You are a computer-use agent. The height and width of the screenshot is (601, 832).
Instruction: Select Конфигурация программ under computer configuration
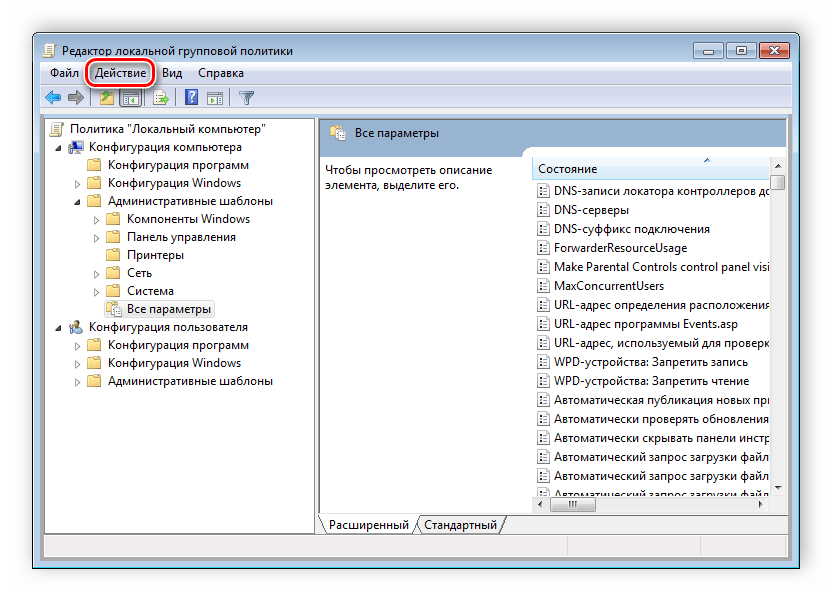coord(178,165)
